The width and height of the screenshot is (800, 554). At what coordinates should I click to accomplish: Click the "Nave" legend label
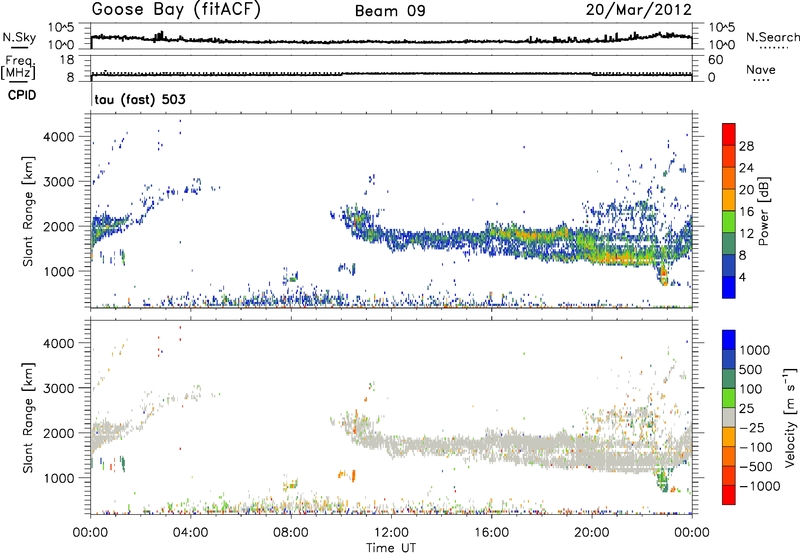coord(760,69)
